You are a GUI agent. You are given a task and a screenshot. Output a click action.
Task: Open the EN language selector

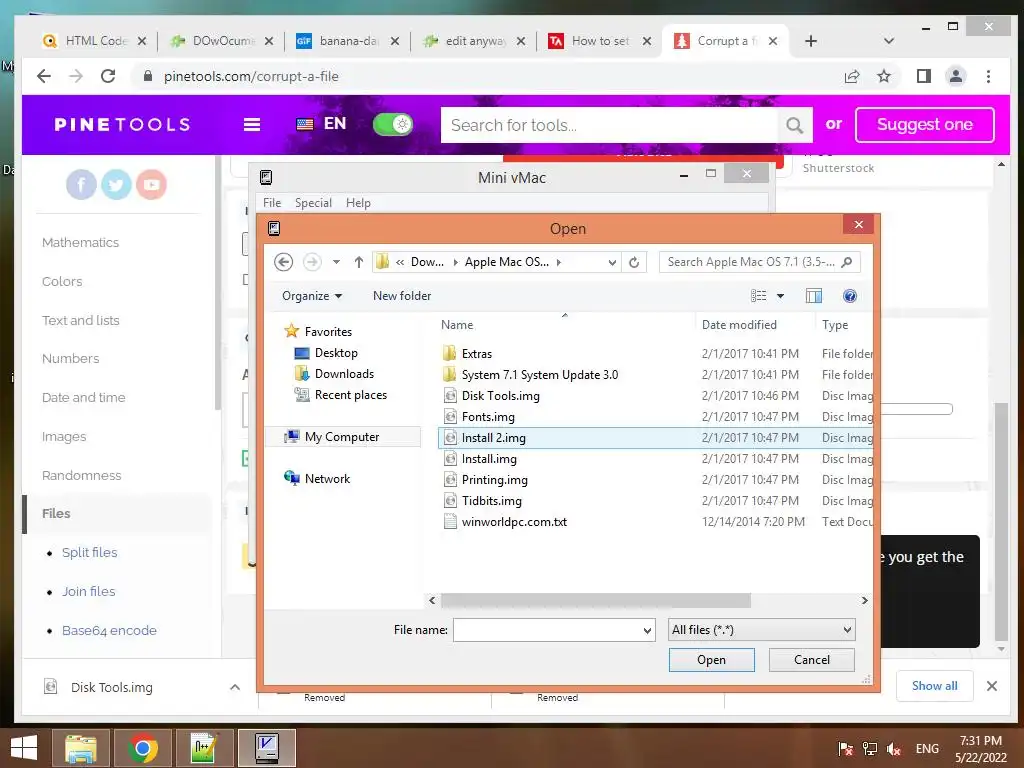tap(321, 124)
